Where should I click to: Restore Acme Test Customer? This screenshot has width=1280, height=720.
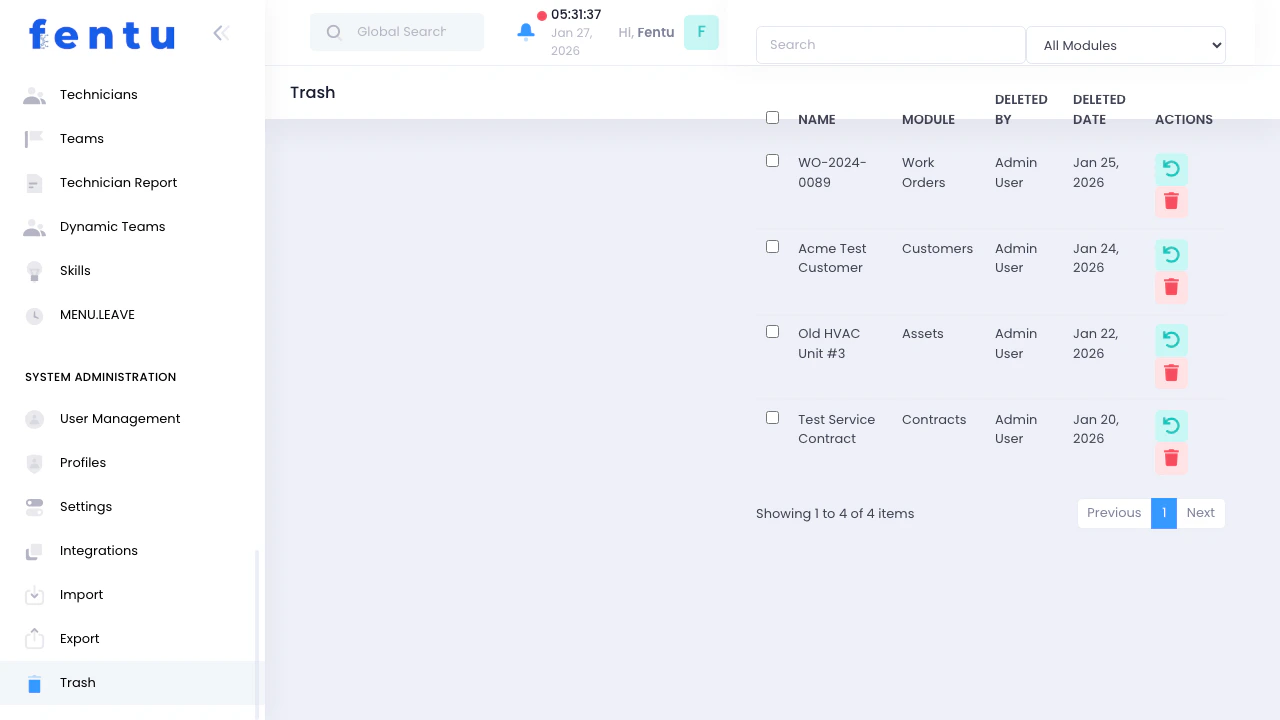[1171, 255]
